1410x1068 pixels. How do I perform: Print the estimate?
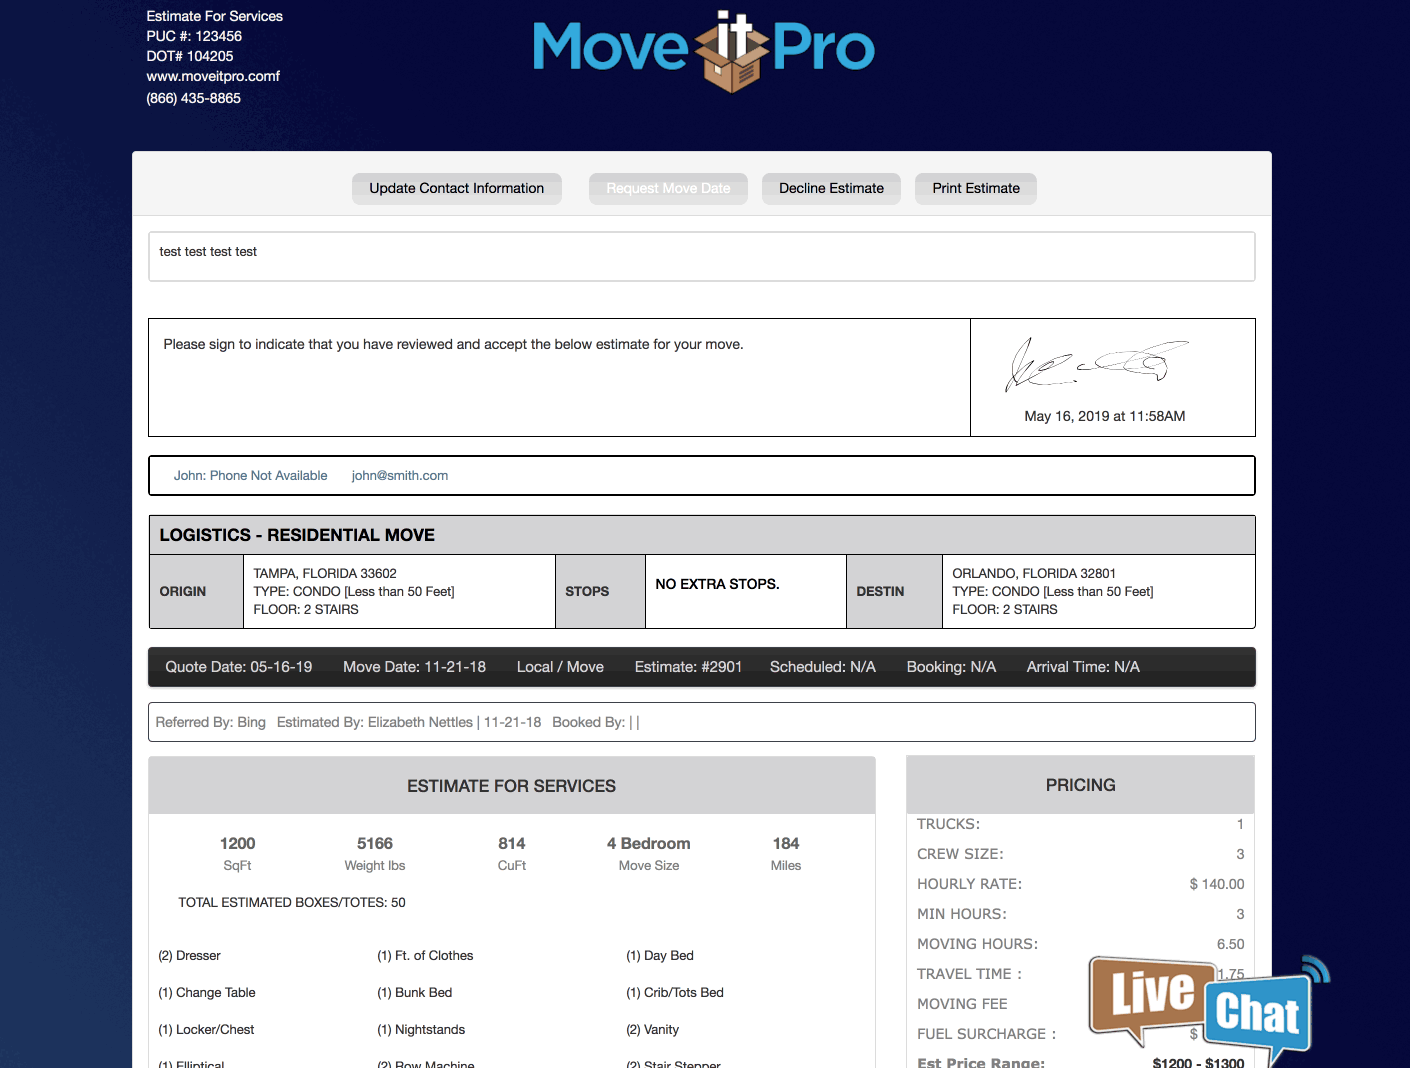pos(976,188)
